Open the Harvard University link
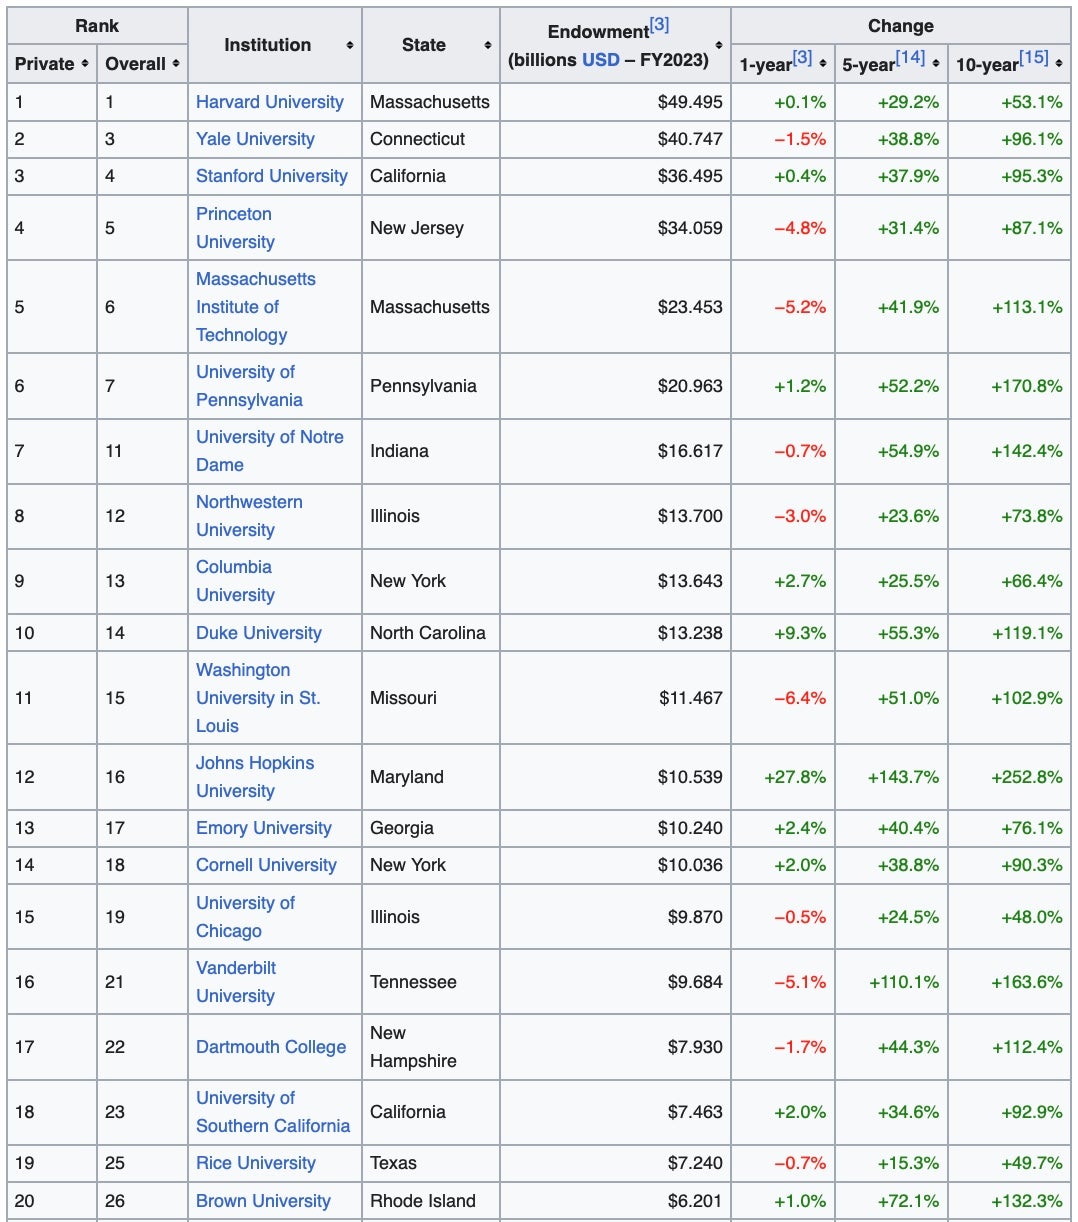The width and height of the screenshot is (1078, 1222). point(269,102)
